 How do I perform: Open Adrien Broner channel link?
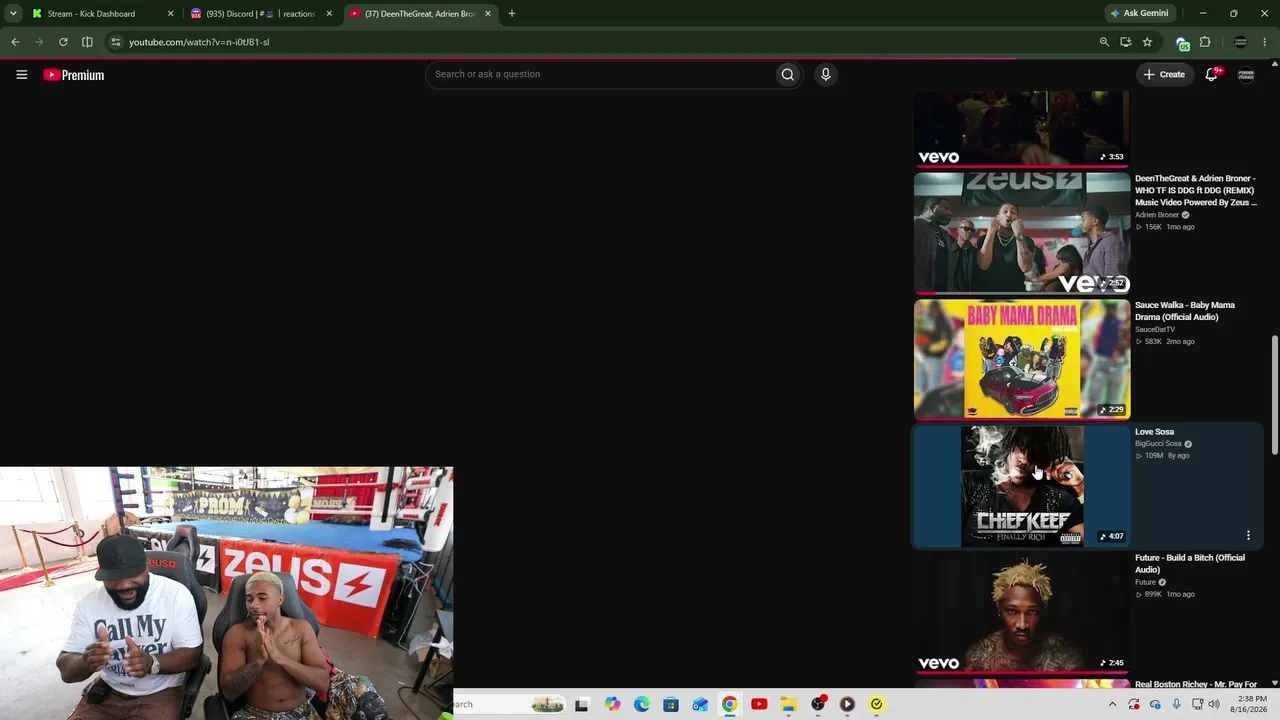[x=1157, y=215]
